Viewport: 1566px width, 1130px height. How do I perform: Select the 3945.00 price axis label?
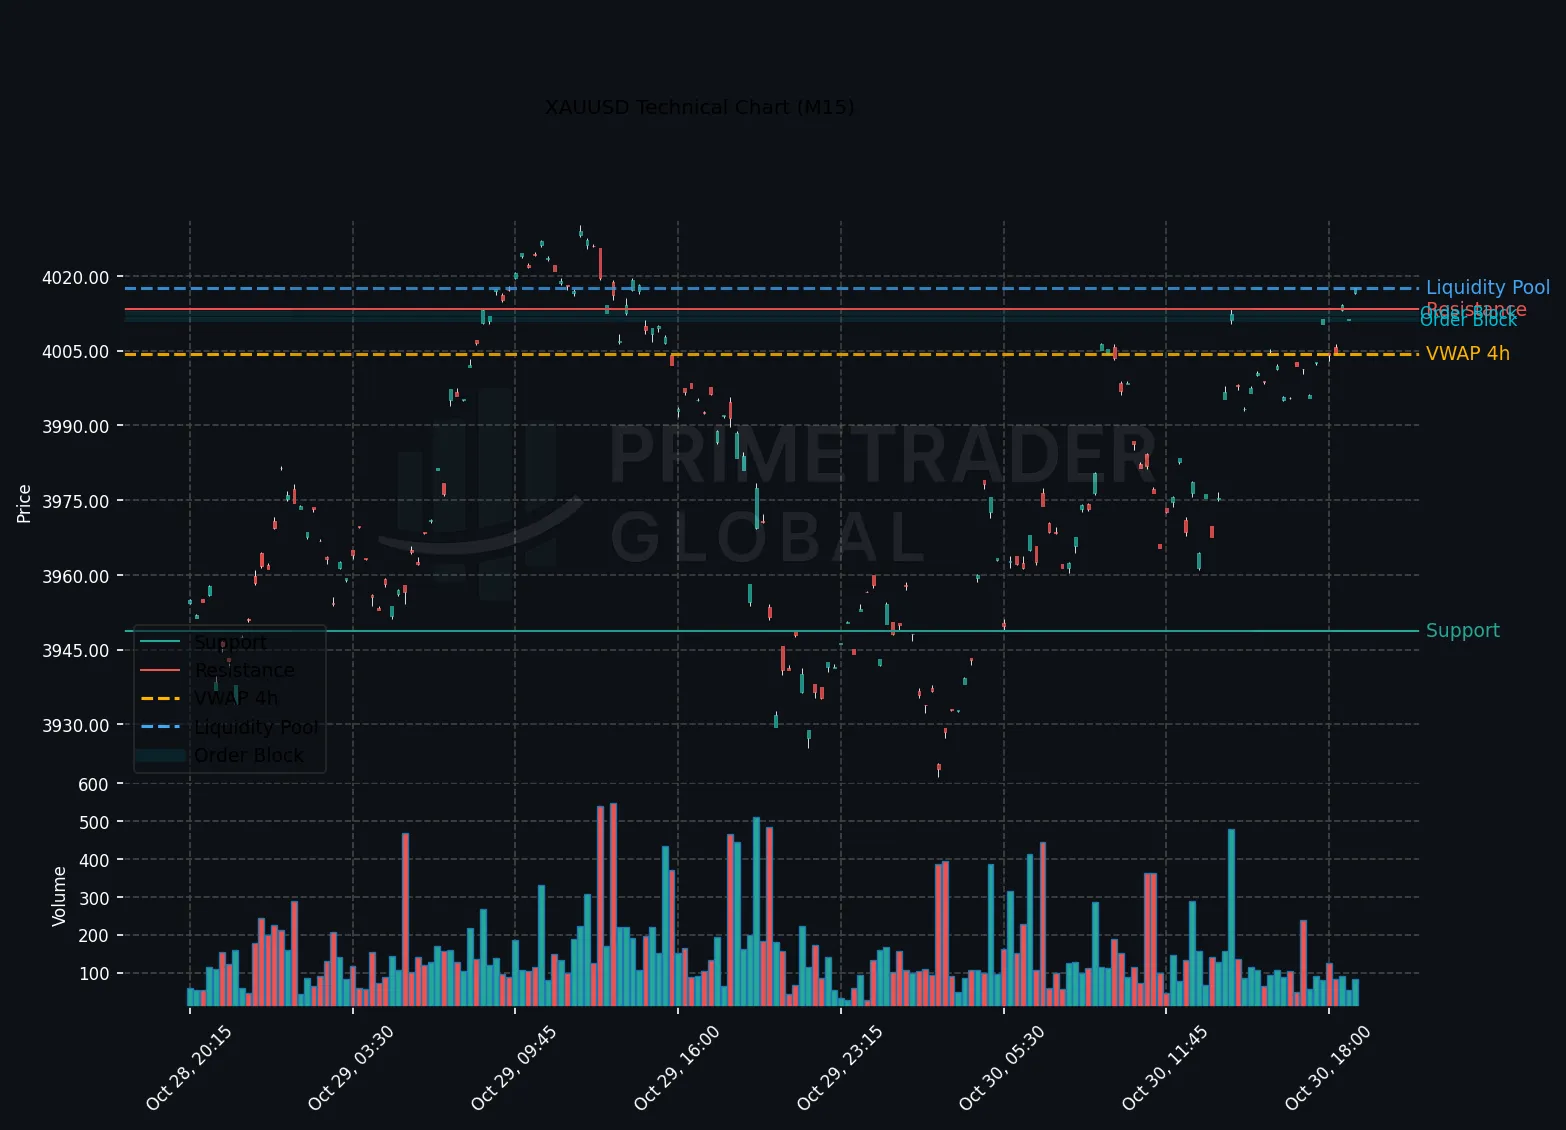(76, 651)
